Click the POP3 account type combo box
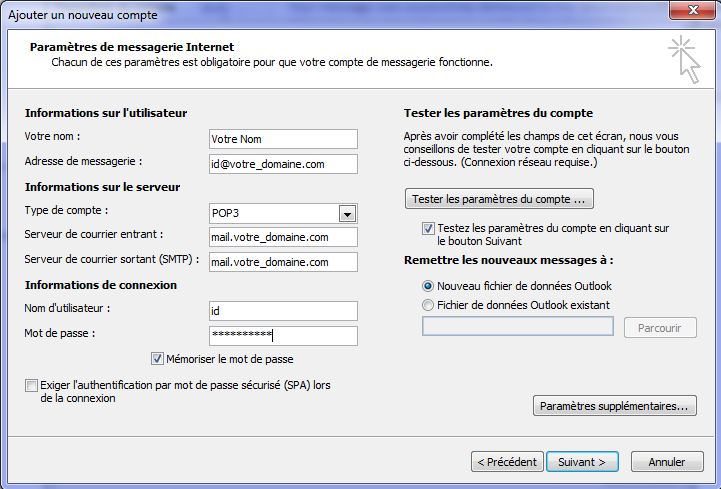This screenshot has height=489, width=721. pos(283,213)
